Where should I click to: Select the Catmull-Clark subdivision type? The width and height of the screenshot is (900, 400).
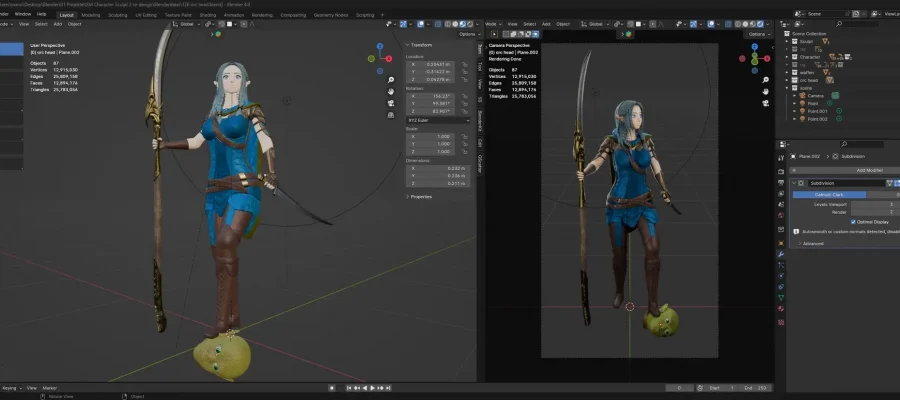tap(829, 195)
